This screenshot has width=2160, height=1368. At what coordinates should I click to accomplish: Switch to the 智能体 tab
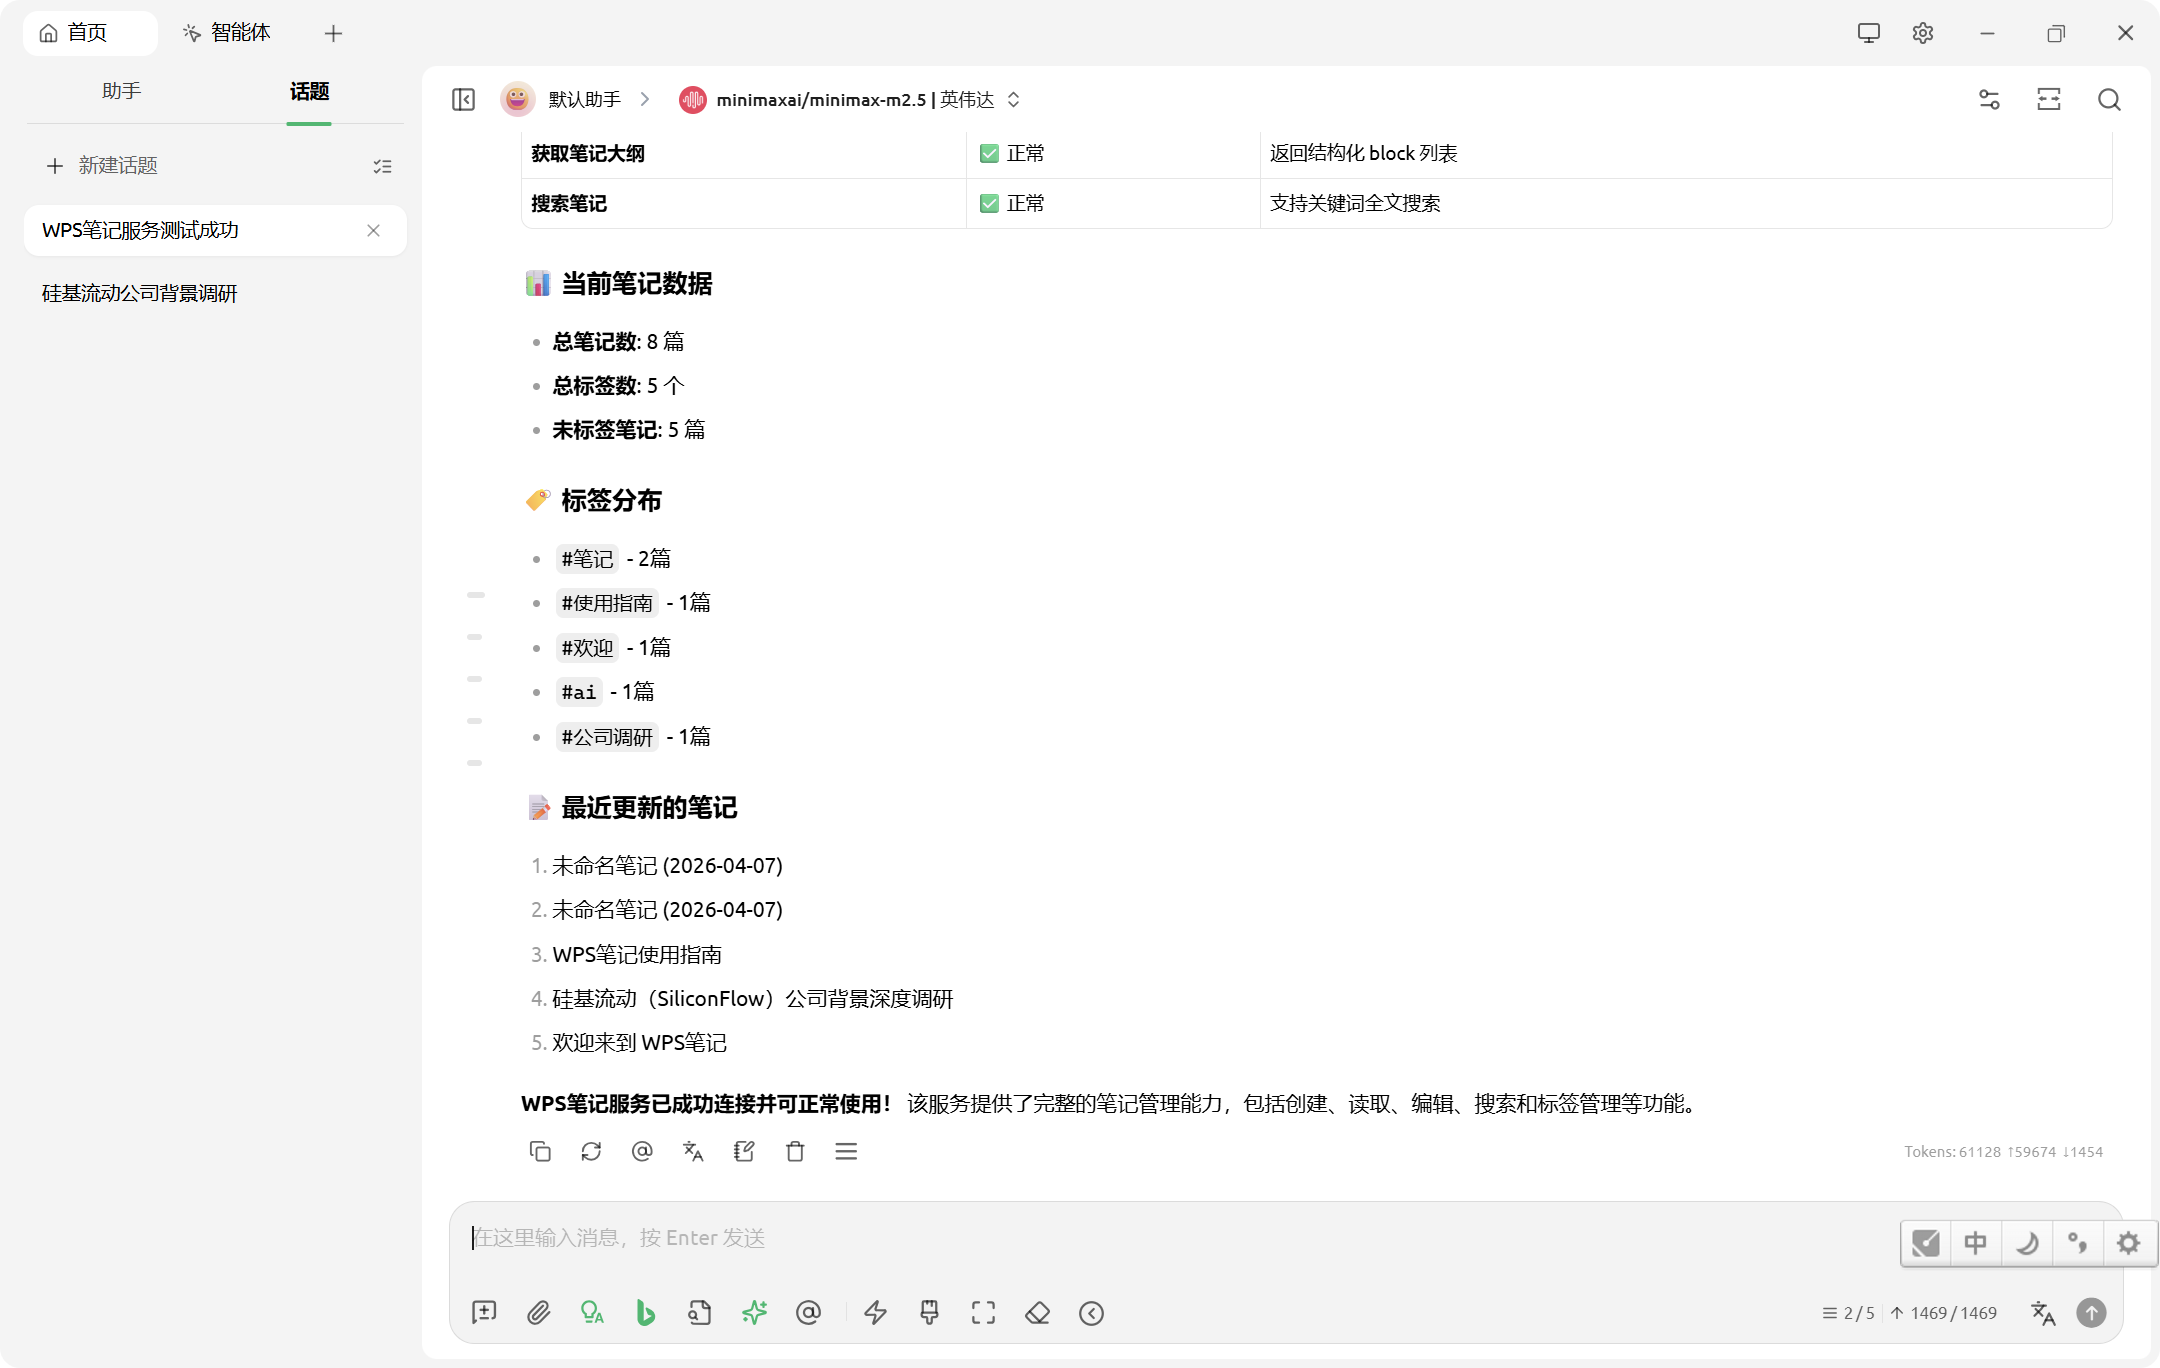click(227, 33)
